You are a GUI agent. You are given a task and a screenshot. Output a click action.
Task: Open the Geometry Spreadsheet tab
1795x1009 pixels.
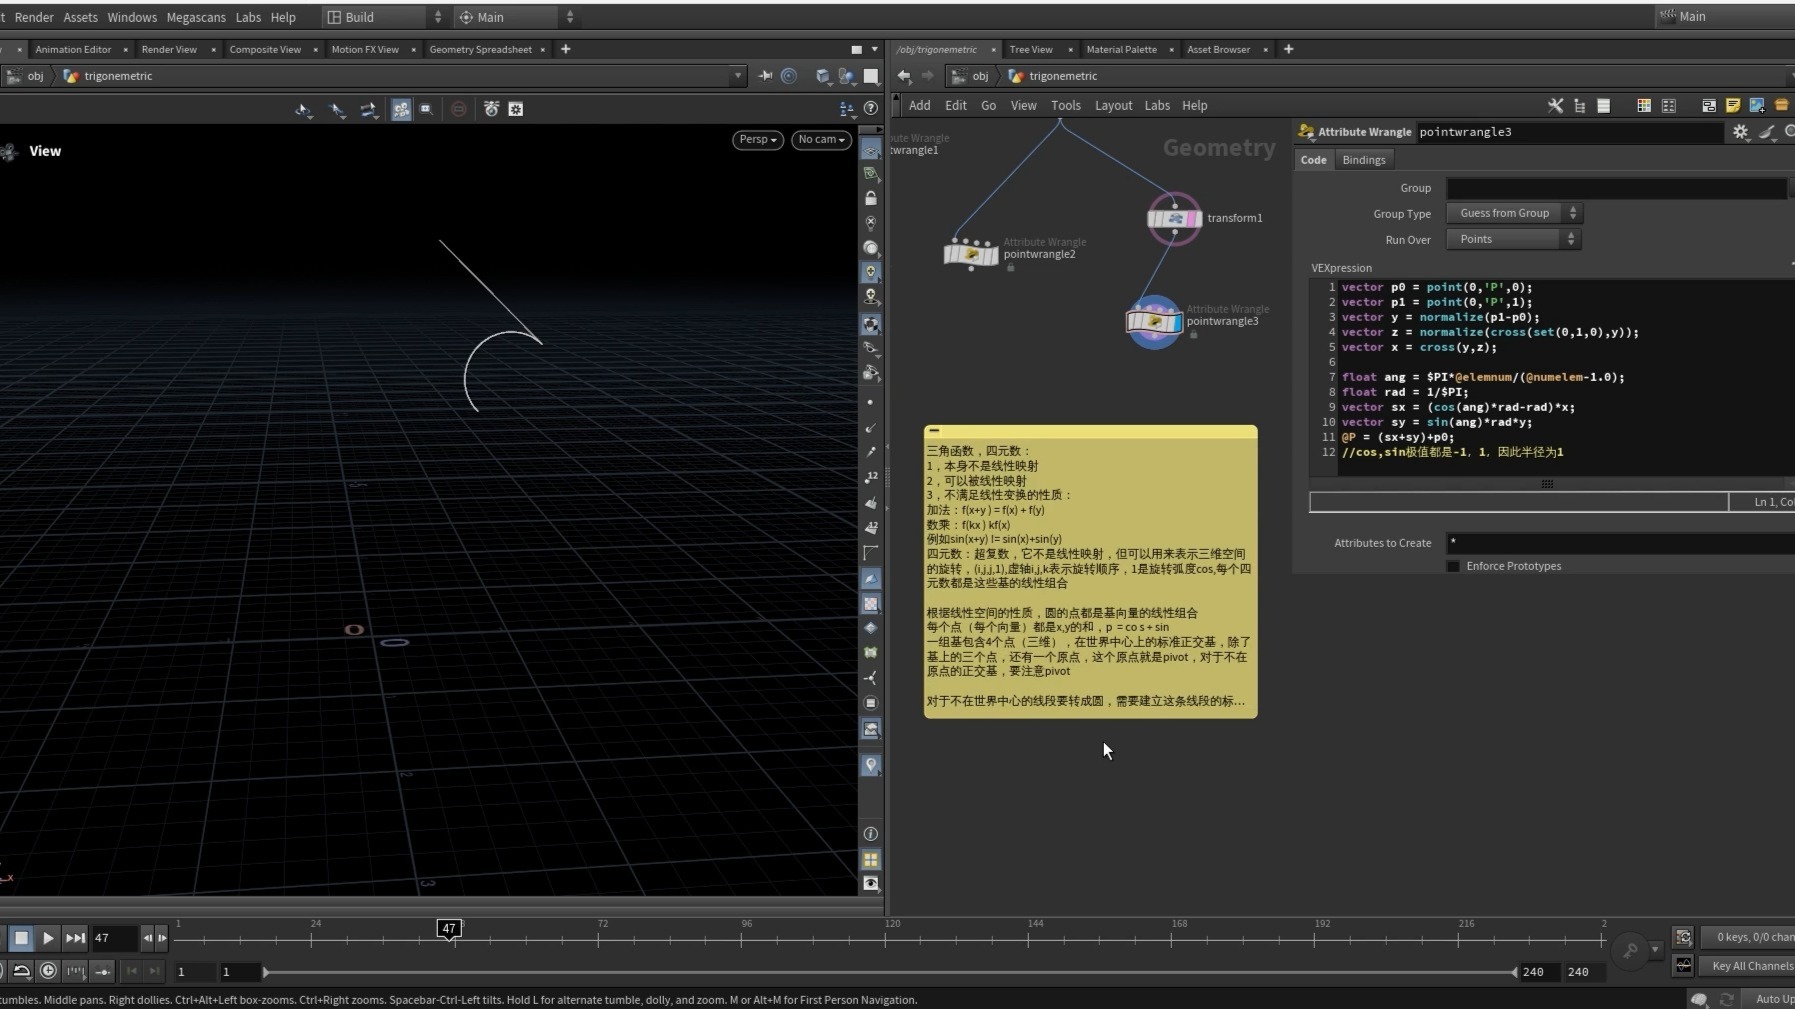click(x=480, y=49)
